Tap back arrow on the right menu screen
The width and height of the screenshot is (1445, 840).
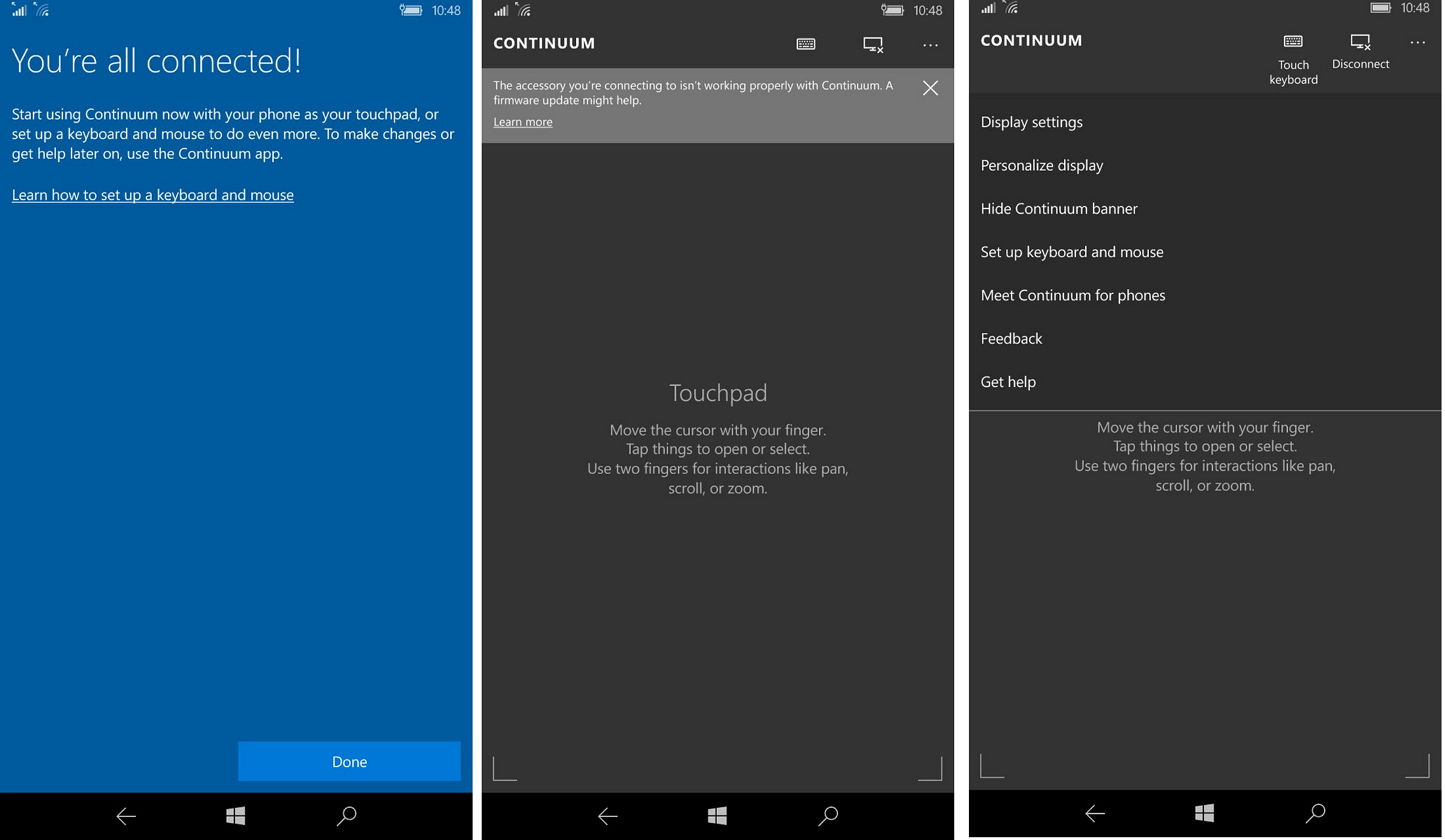[1095, 813]
